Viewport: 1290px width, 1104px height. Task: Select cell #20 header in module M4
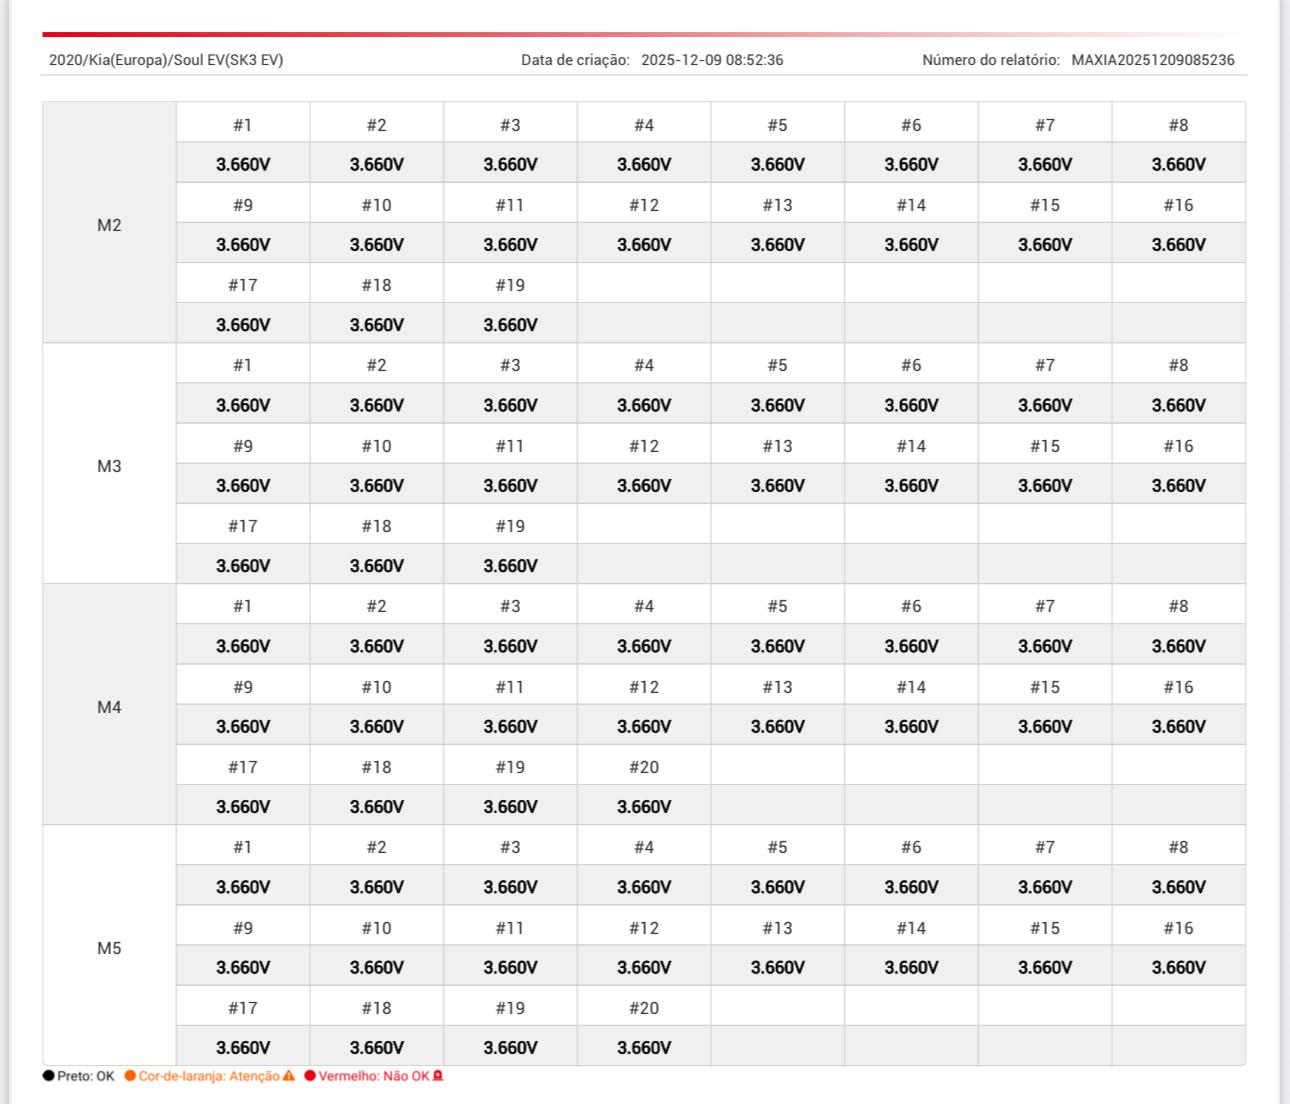pyautogui.click(x=644, y=767)
